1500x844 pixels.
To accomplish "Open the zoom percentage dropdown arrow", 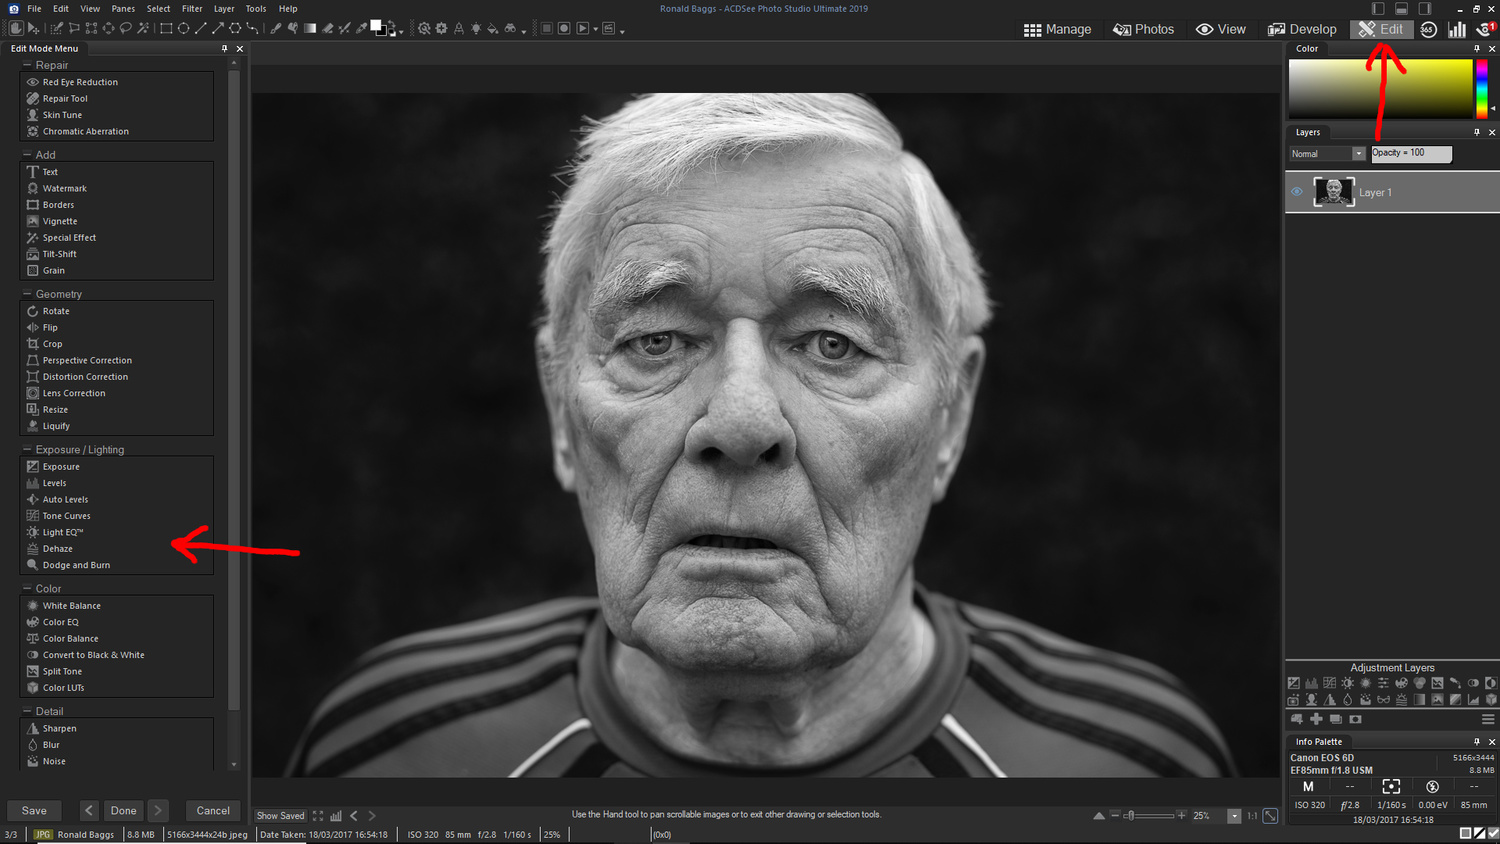I will point(1234,816).
